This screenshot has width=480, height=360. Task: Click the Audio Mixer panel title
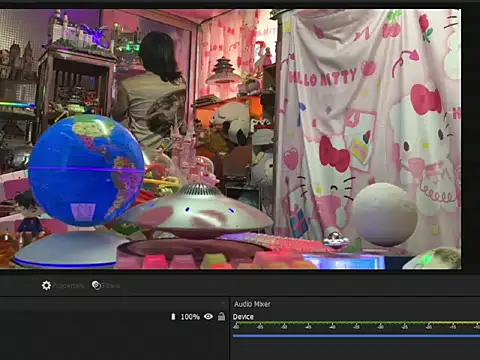tap(252, 304)
